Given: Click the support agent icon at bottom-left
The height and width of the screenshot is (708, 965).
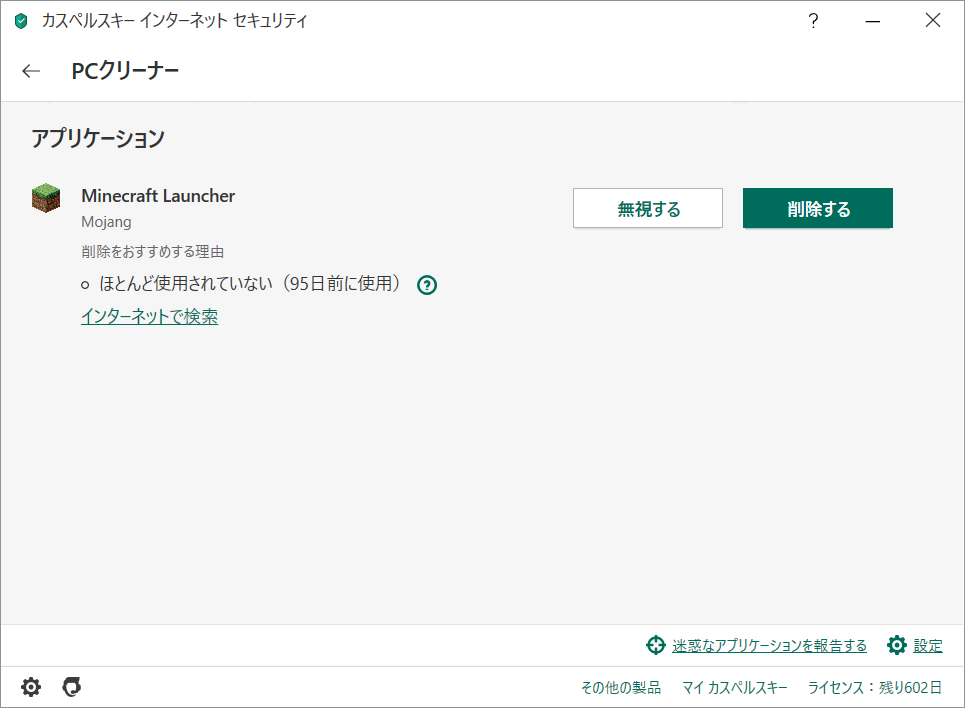Looking at the screenshot, I should tap(71, 687).
